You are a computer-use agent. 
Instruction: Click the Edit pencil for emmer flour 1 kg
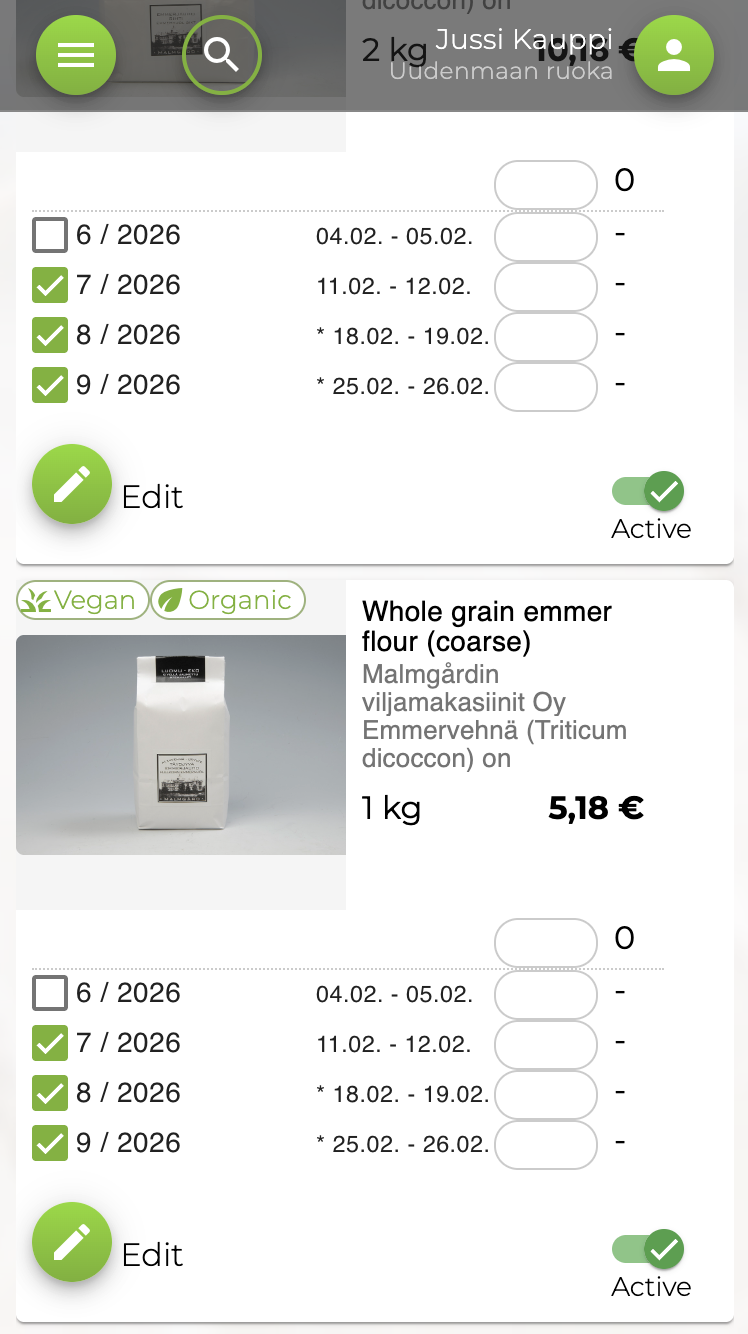pyautogui.click(x=71, y=1243)
